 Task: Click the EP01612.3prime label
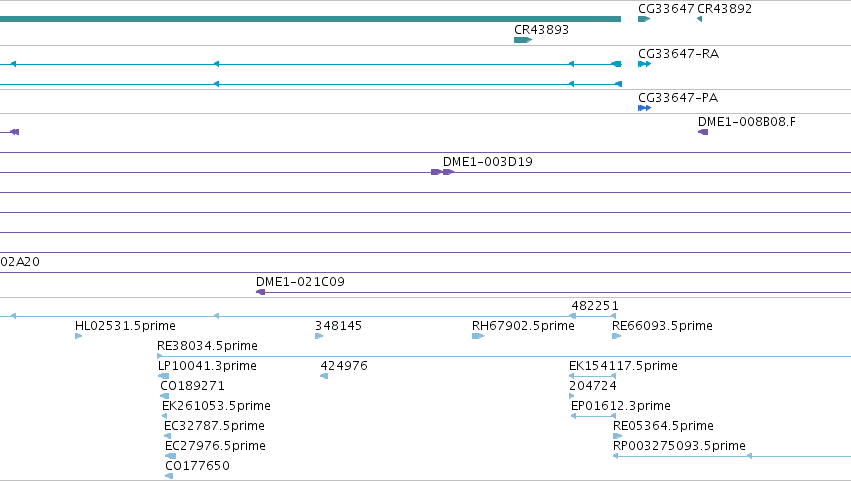tap(621, 406)
